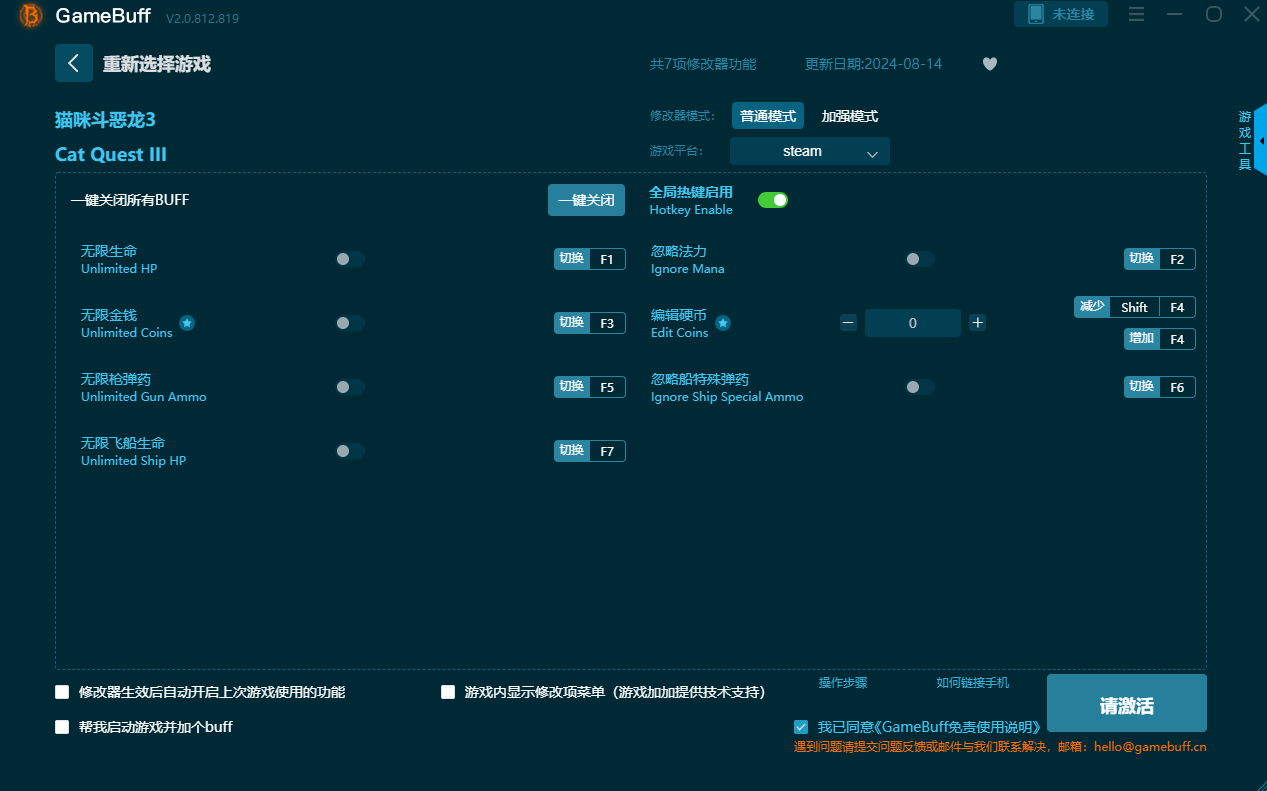1267x791 pixels.
Task: Select 普通模式 normal mode tab
Action: (768, 116)
